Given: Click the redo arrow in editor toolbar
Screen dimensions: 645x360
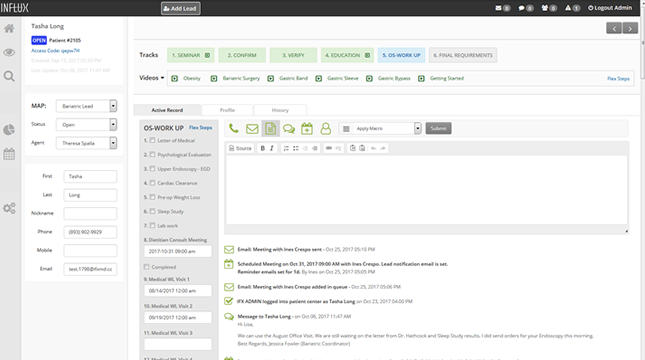Looking at the screenshot, I should [x=383, y=148].
